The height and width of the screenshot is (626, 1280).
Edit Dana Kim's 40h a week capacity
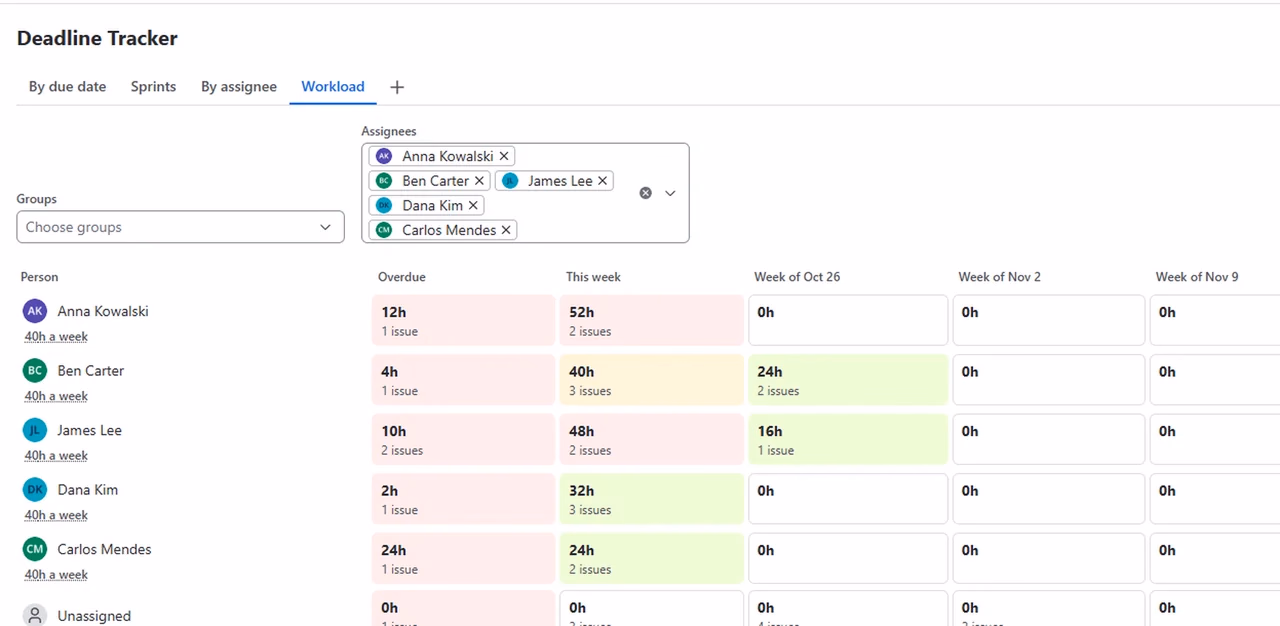coord(56,515)
